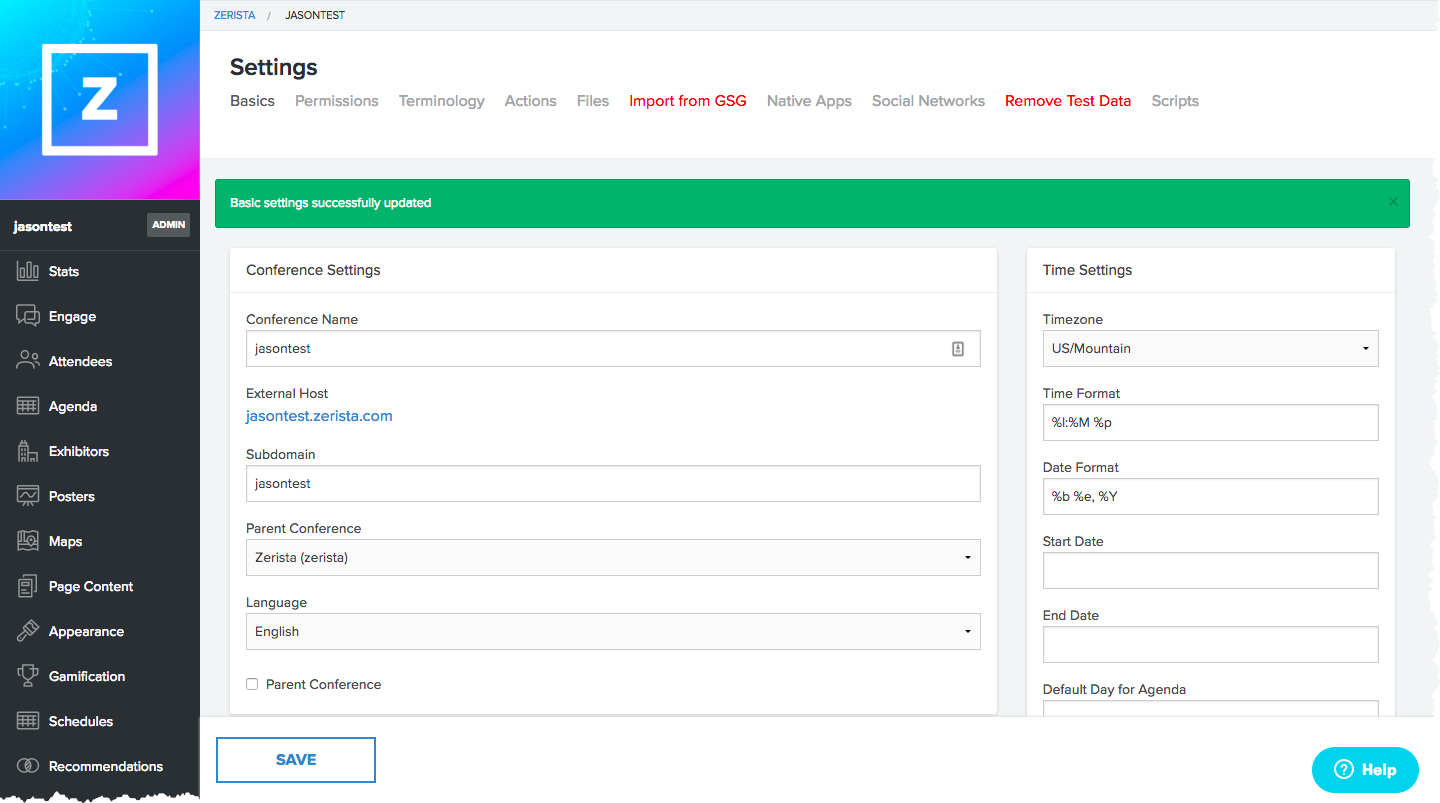Open the Native Apps tab

pos(809,101)
